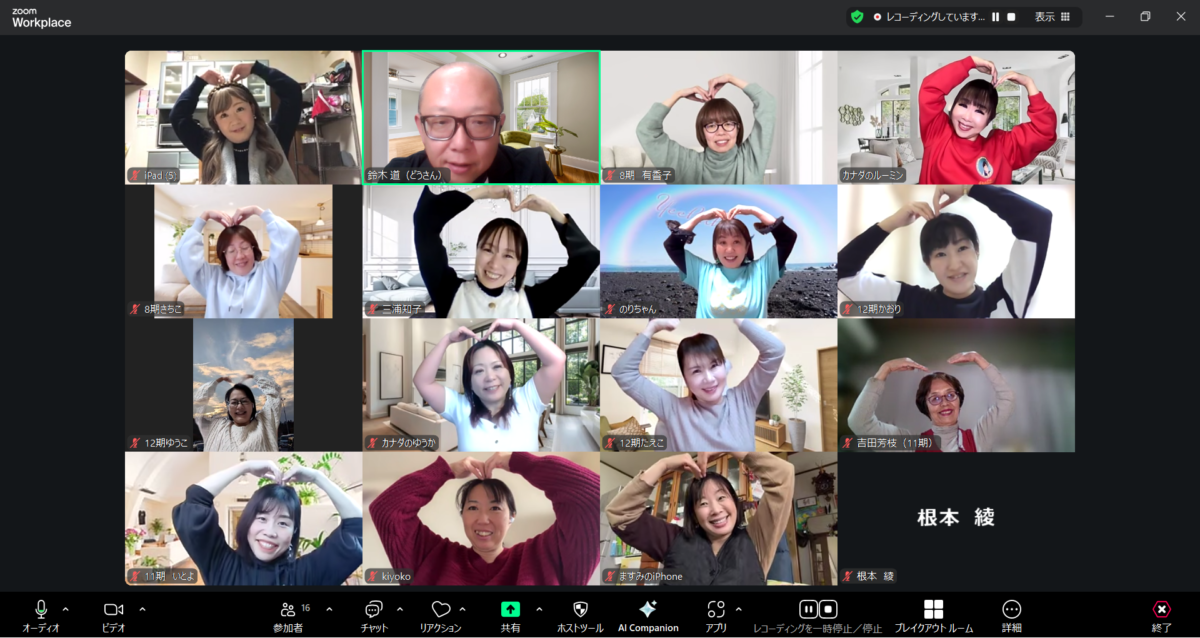Click the green share screen (共有) icon
1200x638 pixels.
pos(510,609)
